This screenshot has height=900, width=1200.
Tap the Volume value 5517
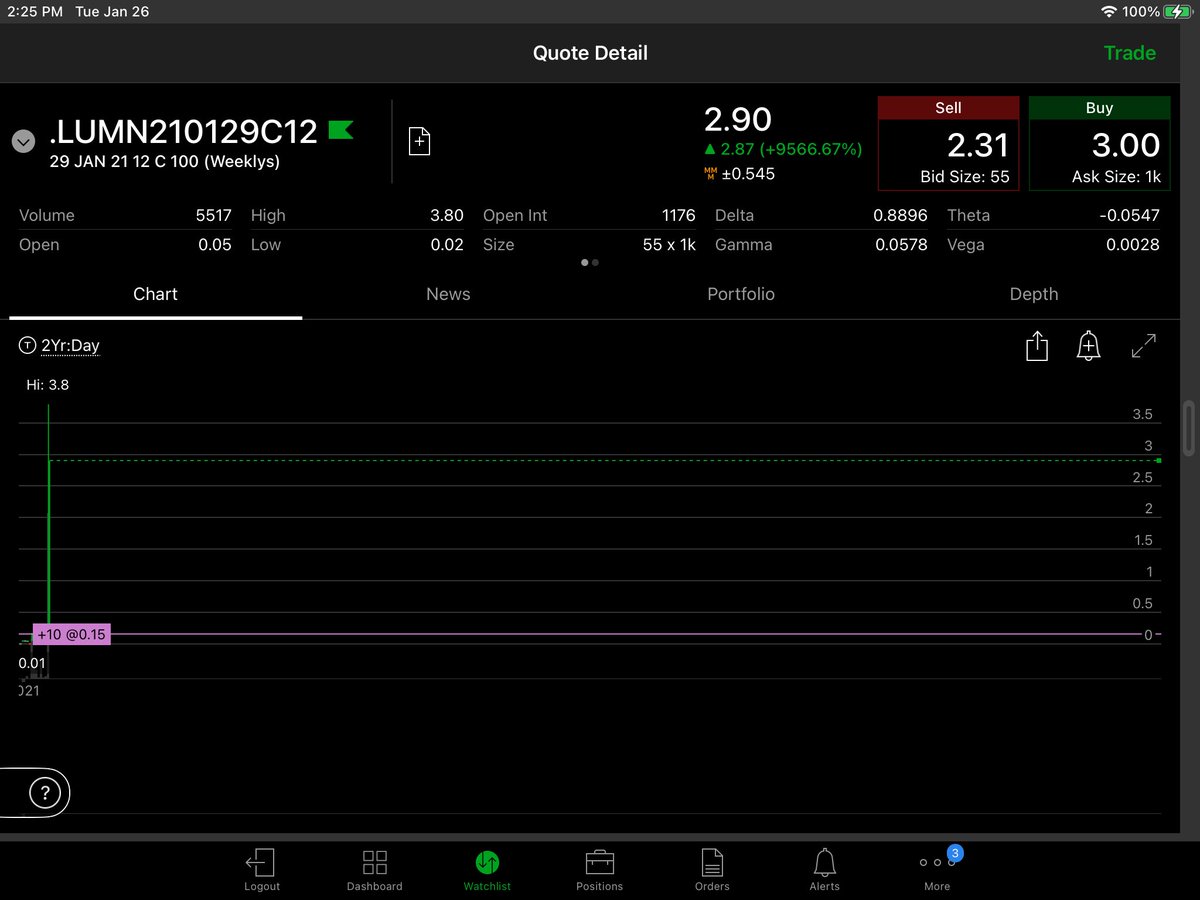pyautogui.click(x=213, y=215)
